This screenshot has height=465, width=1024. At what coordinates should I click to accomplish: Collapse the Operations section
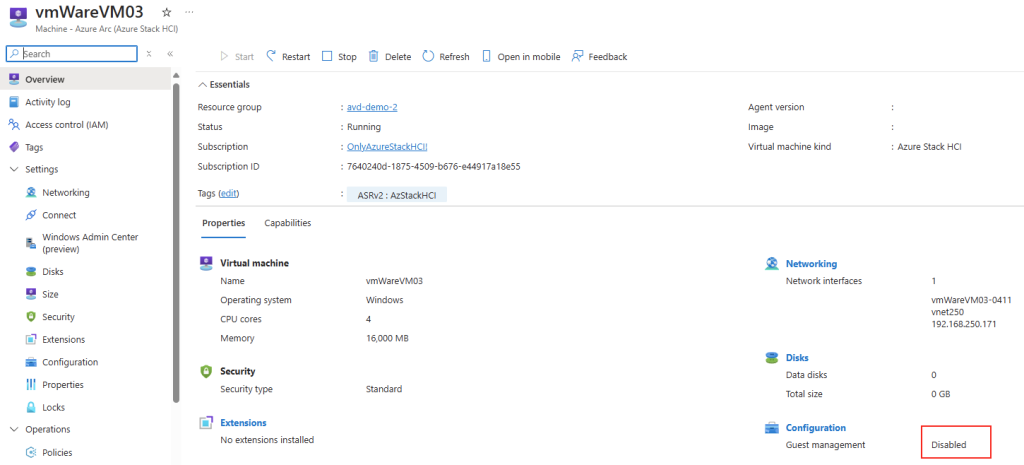point(14,429)
